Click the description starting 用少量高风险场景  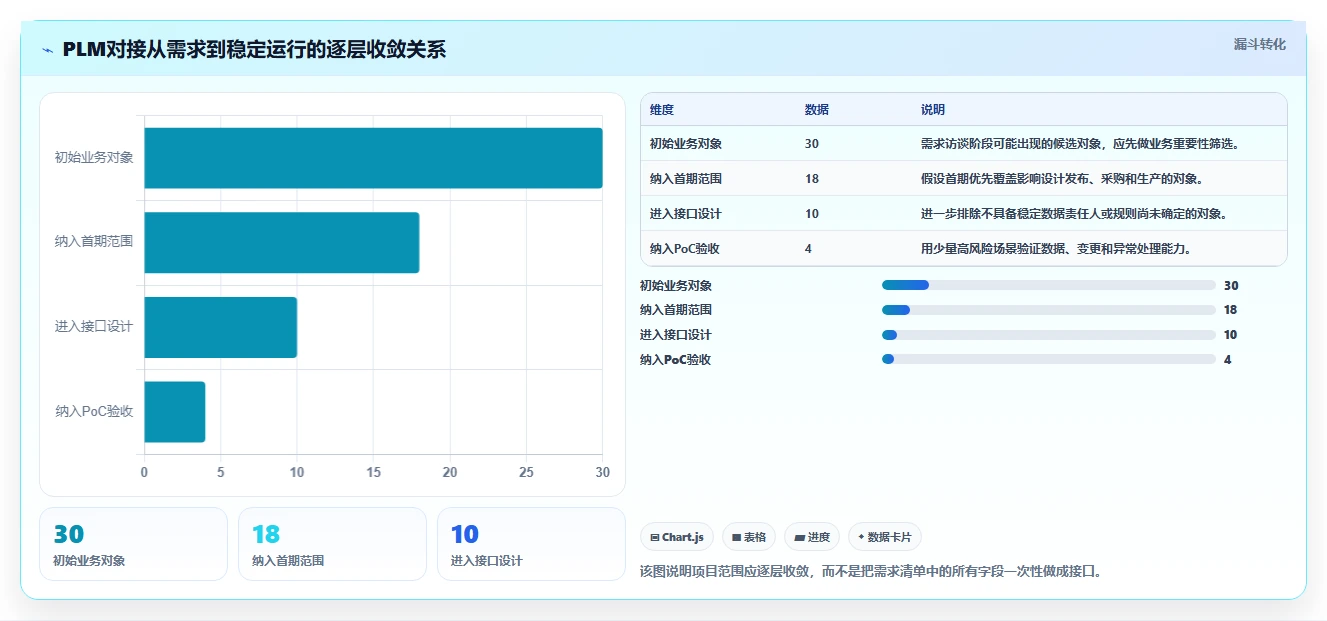pos(1057,249)
